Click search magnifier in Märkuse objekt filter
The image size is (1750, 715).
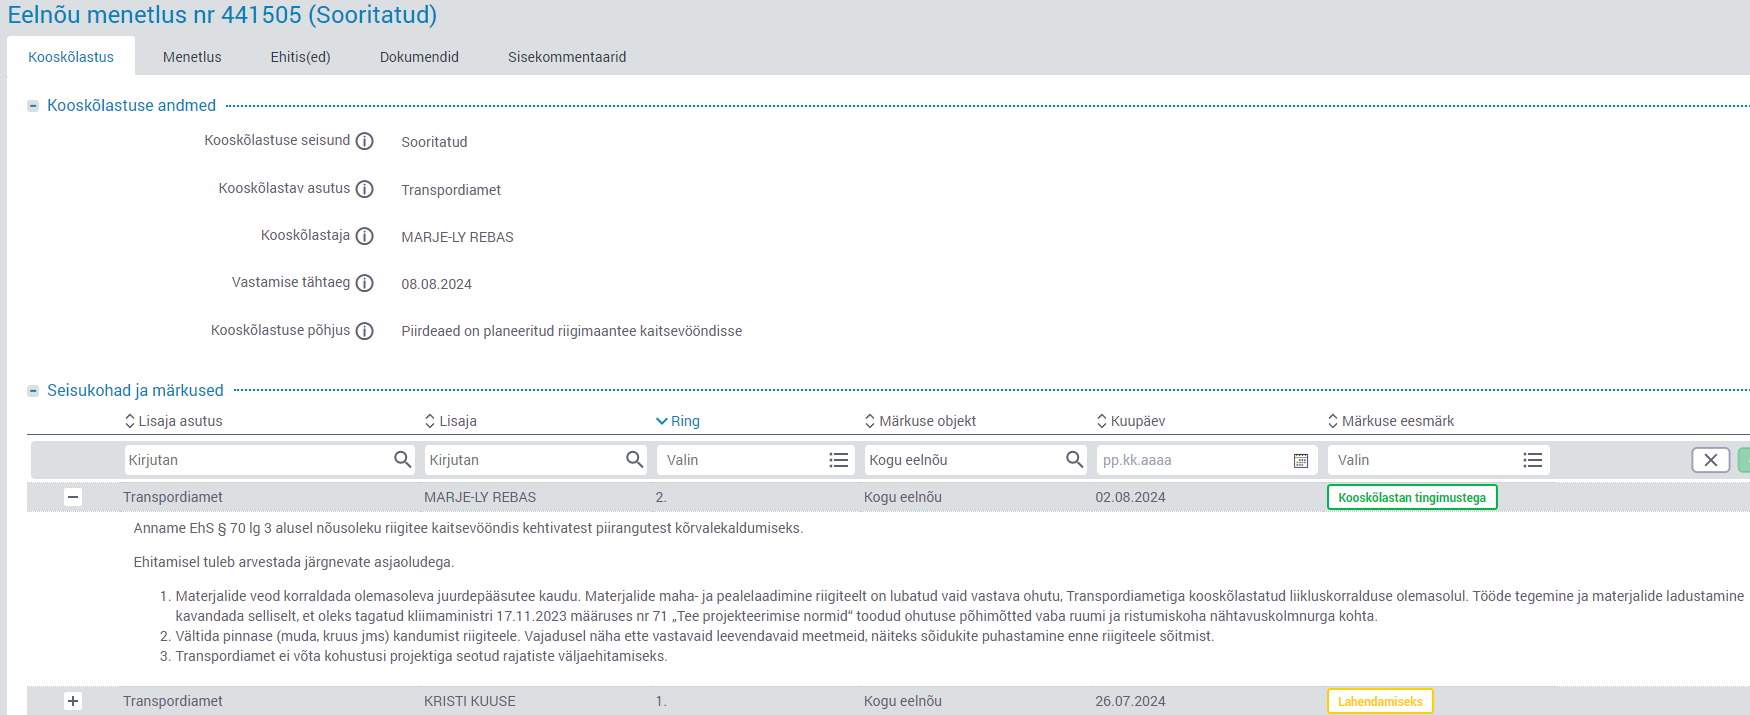(x=1074, y=459)
